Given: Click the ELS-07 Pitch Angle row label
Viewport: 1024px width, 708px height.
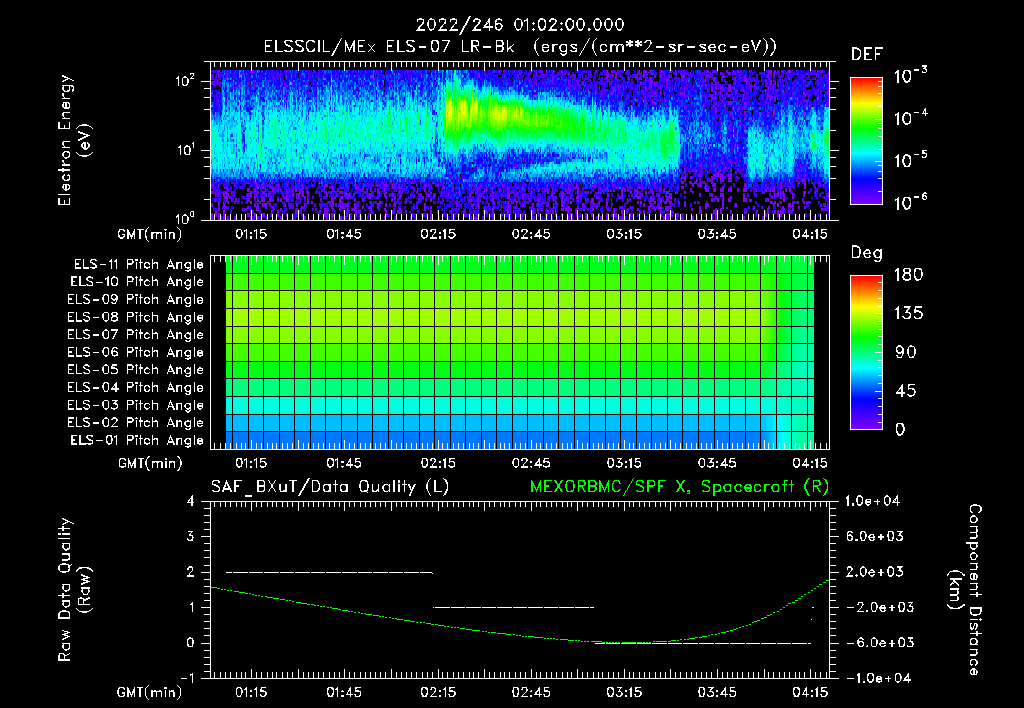Looking at the screenshot, I should (x=136, y=334).
